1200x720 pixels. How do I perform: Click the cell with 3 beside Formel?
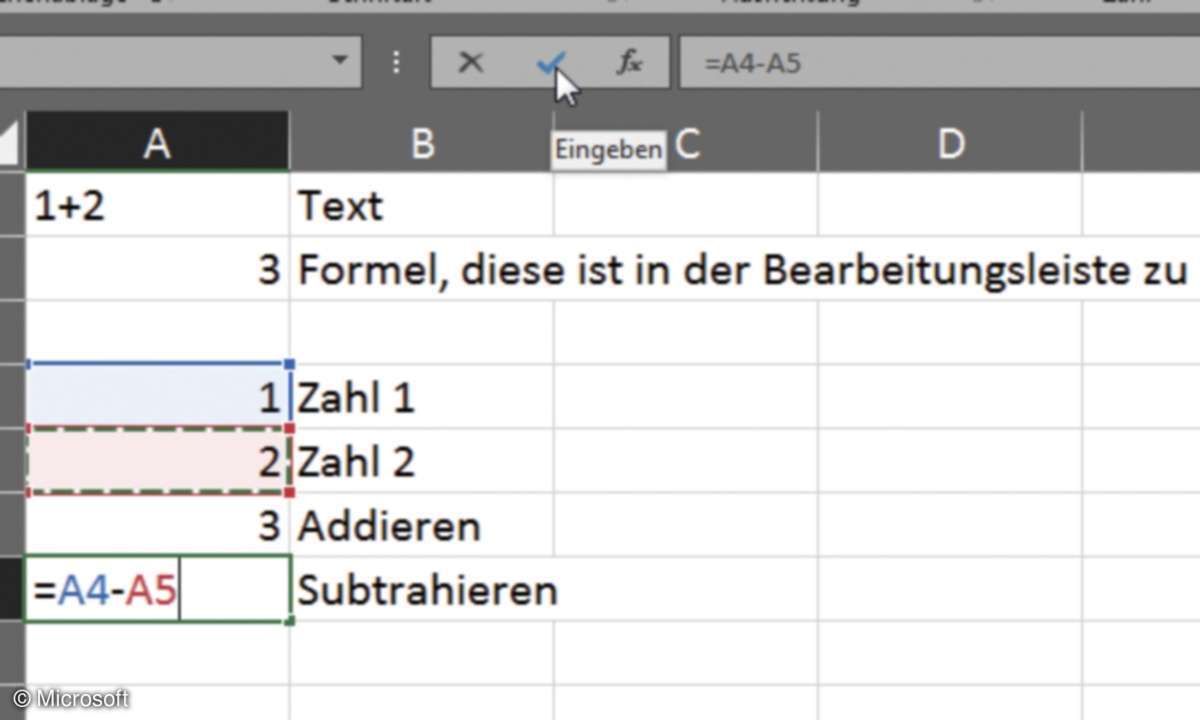pos(157,270)
